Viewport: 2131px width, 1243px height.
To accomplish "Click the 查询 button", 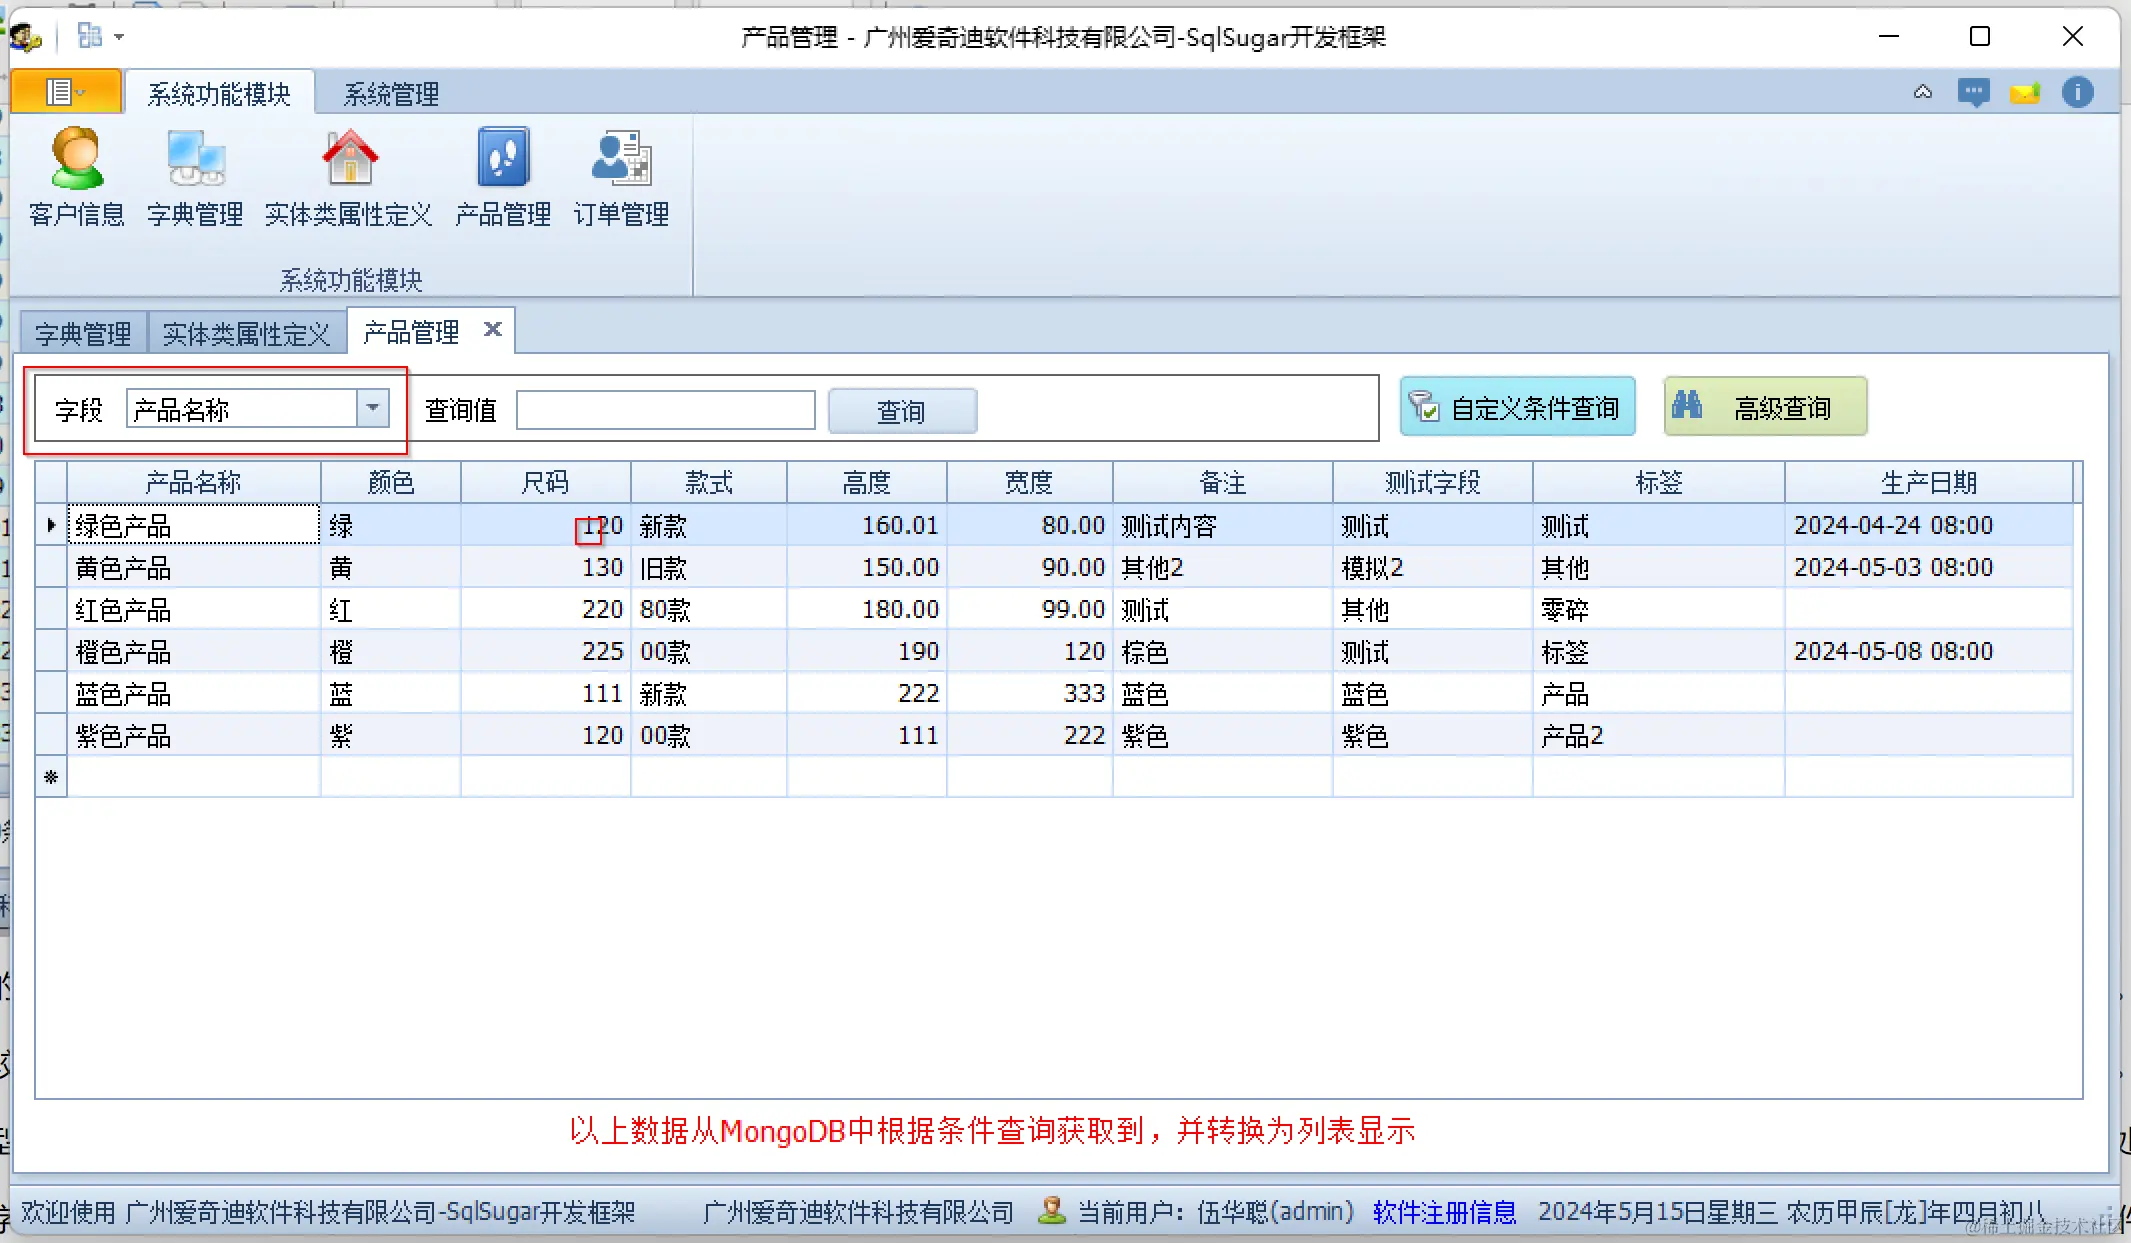I will tap(901, 411).
